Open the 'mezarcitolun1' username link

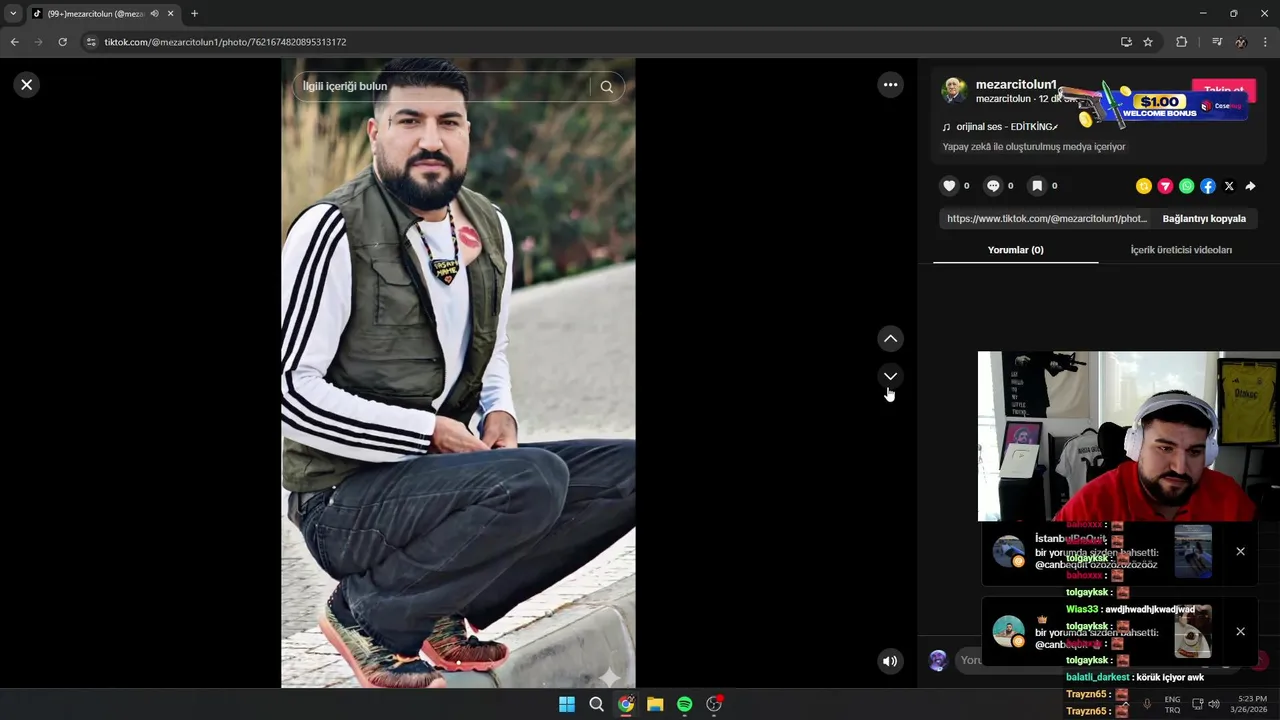point(1016,85)
